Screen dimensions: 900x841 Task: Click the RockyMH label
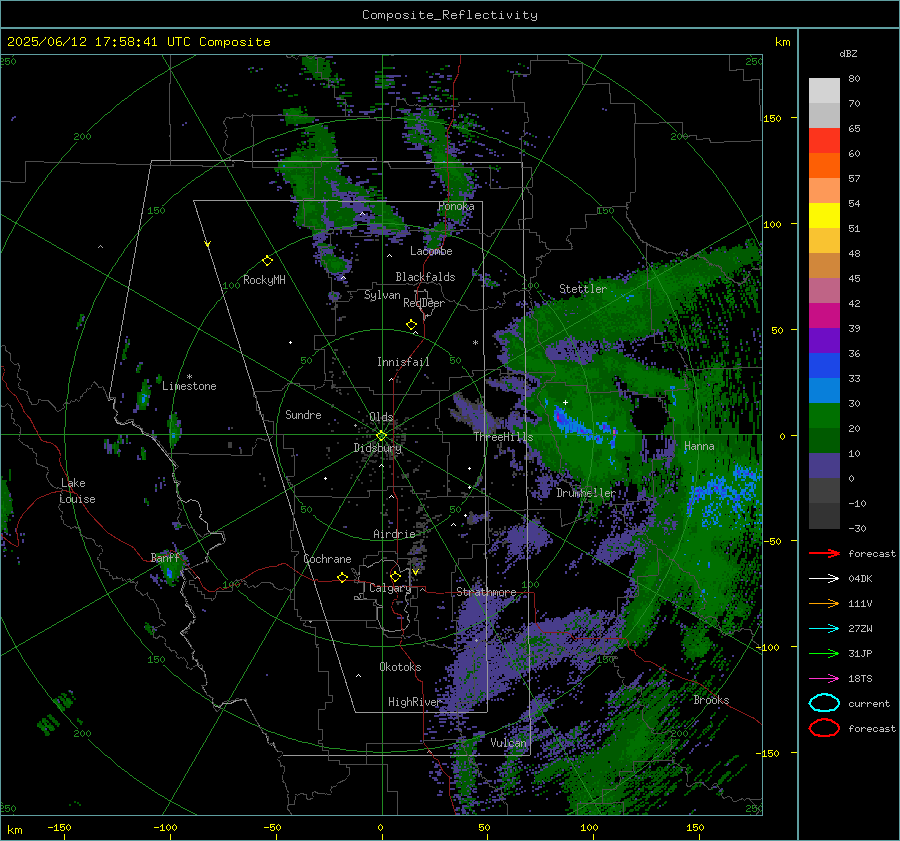(264, 280)
